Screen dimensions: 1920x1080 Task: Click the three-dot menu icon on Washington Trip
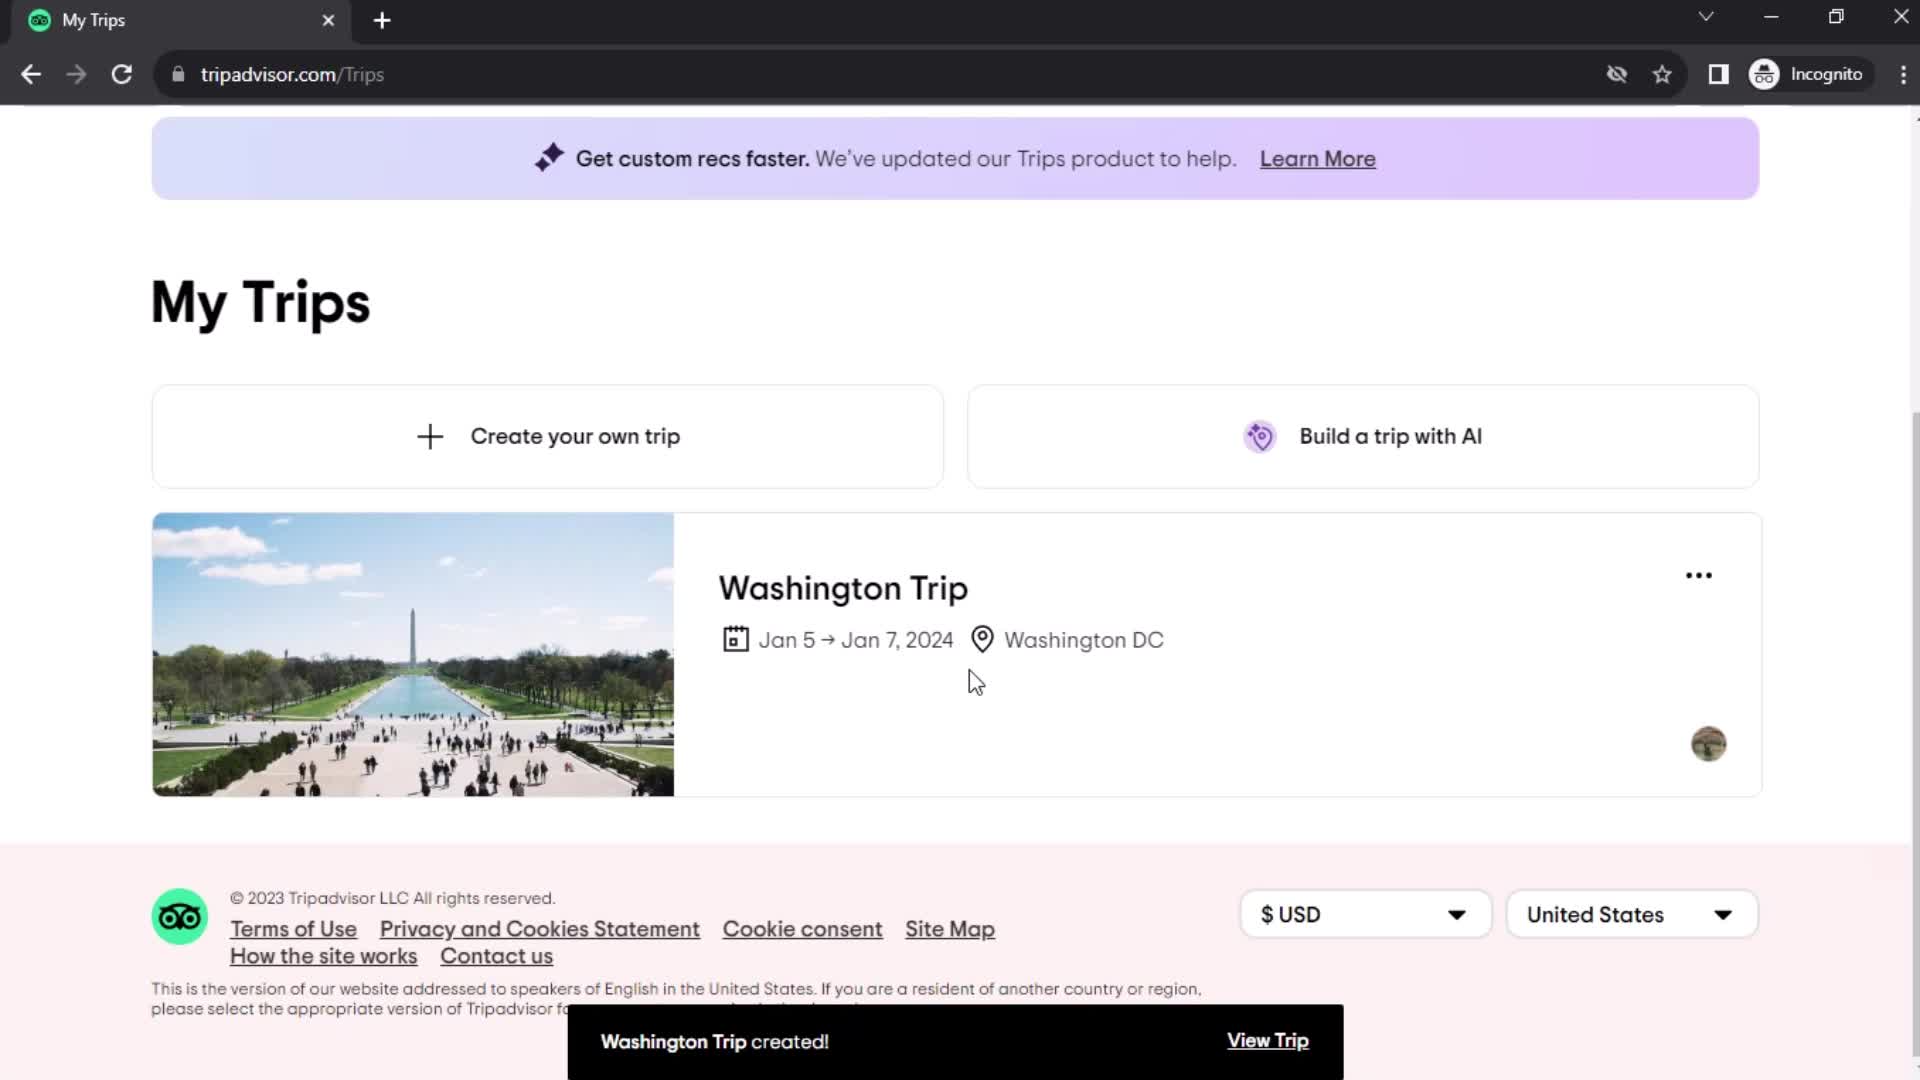point(1698,575)
